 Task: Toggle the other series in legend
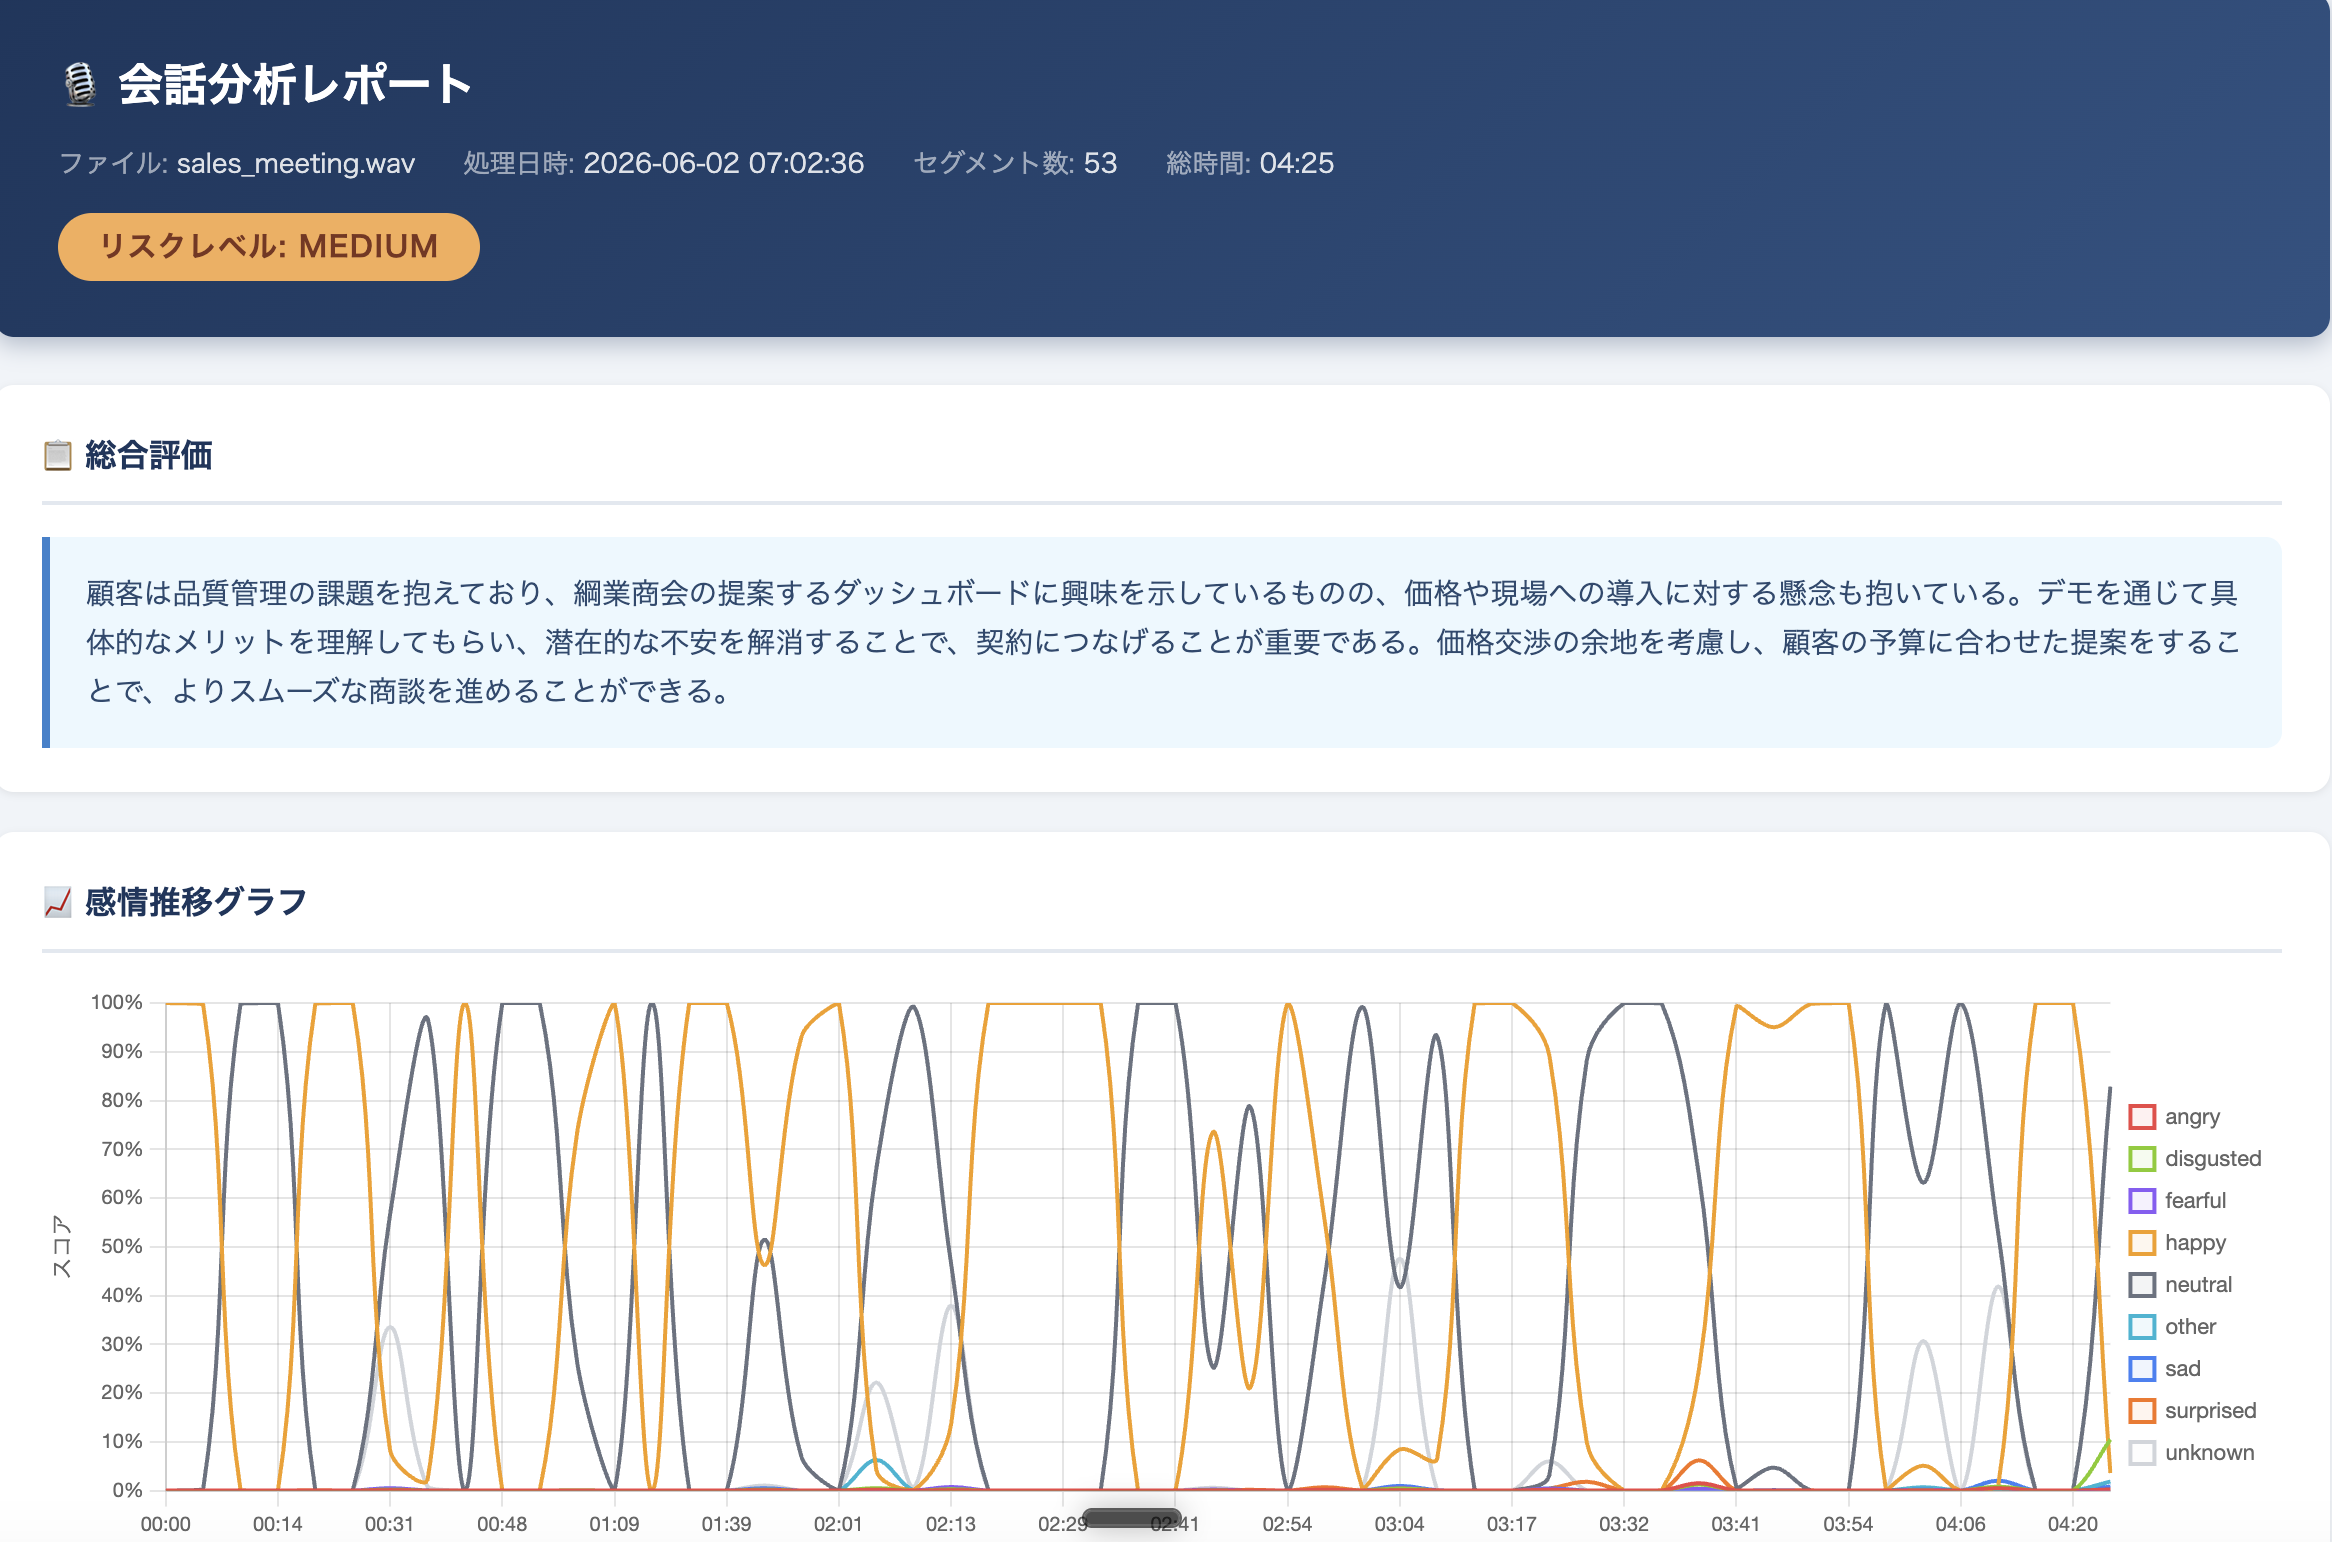[2172, 1327]
